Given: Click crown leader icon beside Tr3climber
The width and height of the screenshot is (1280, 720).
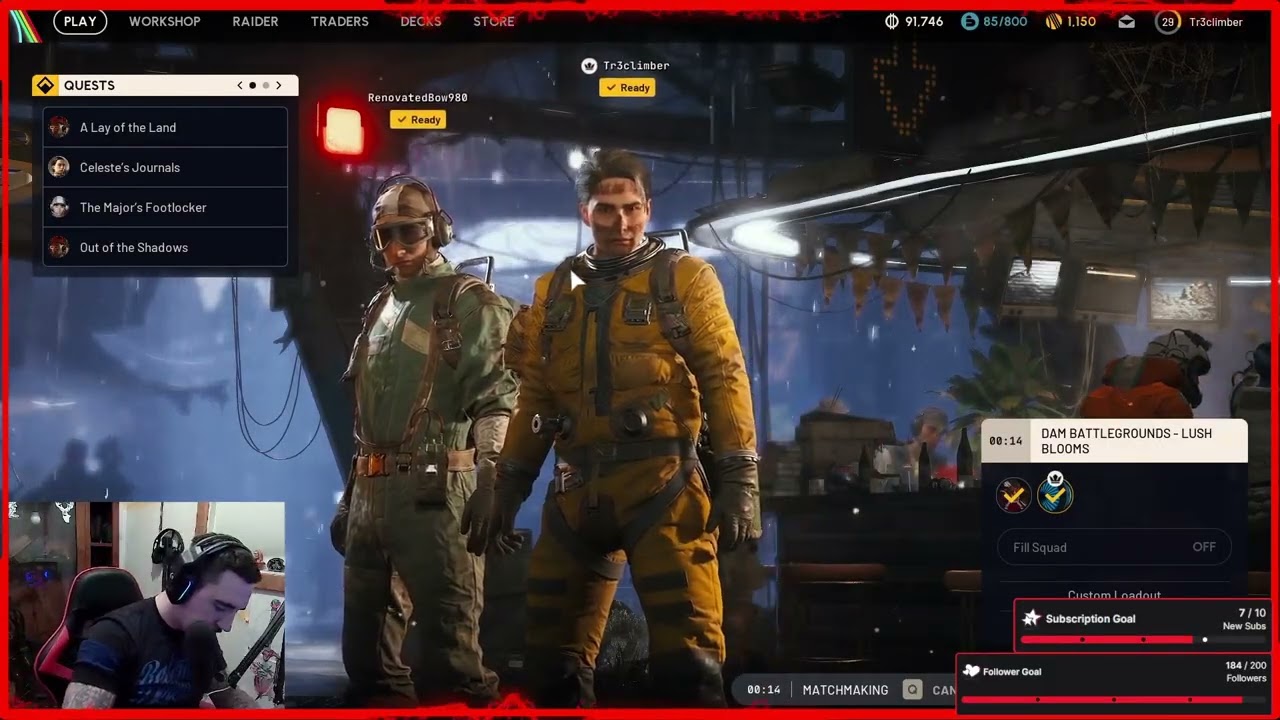Looking at the screenshot, I should click(x=589, y=65).
